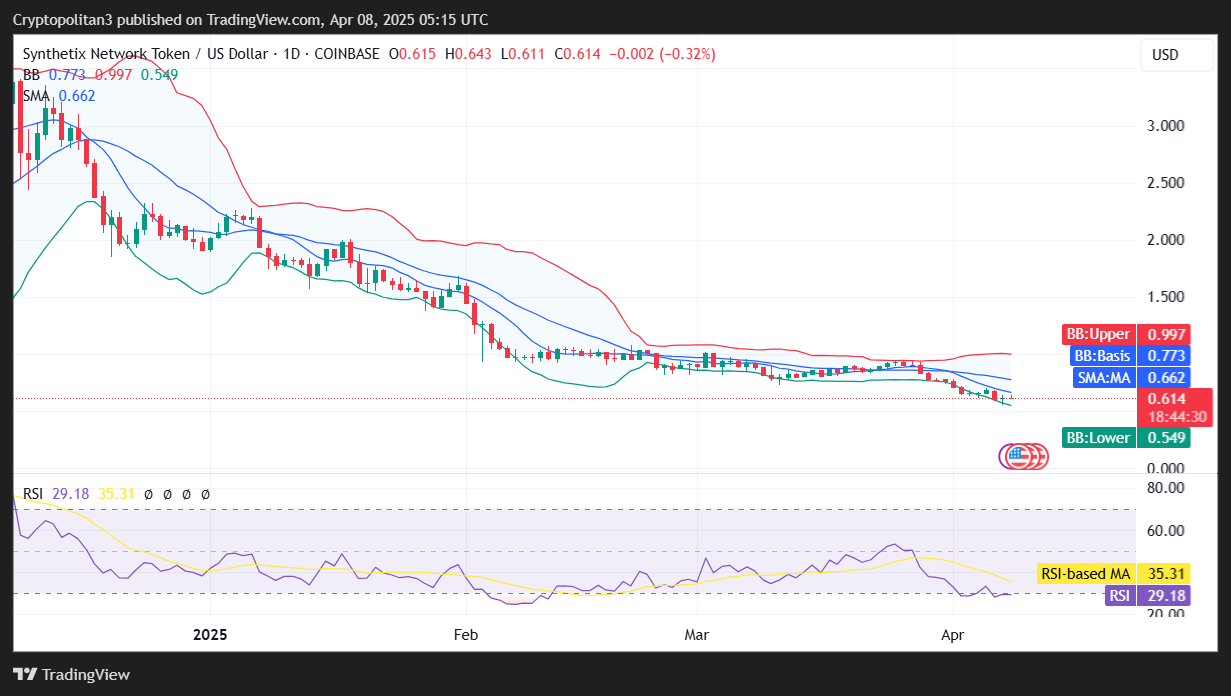Image resolution: width=1231 pixels, height=696 pixels.
Task: Click the US flag event icon
Action: pyautogui.click(x=1017, y=457)
